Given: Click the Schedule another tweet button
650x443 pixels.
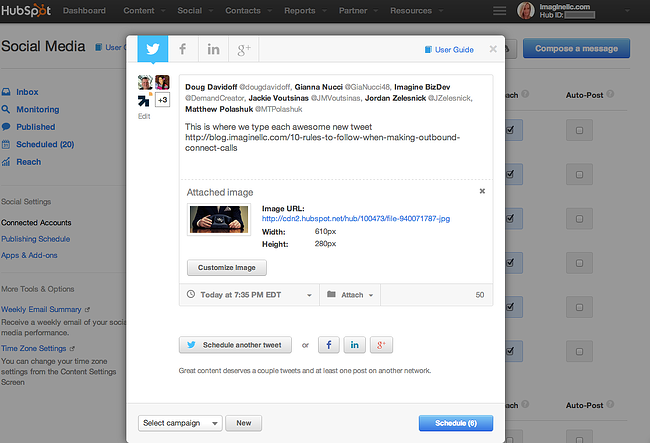Looking at the screenshot, I should click(x=235, y=345).
